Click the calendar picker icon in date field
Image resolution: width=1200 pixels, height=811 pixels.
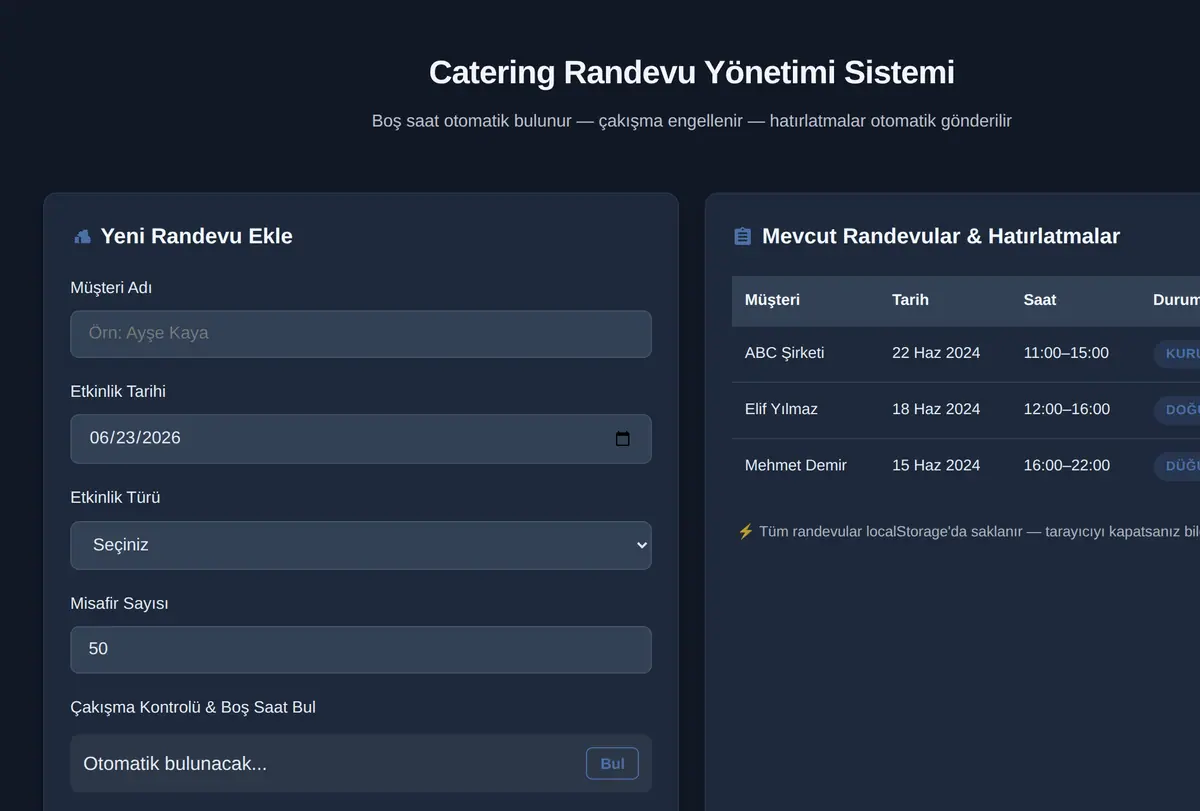622,439
